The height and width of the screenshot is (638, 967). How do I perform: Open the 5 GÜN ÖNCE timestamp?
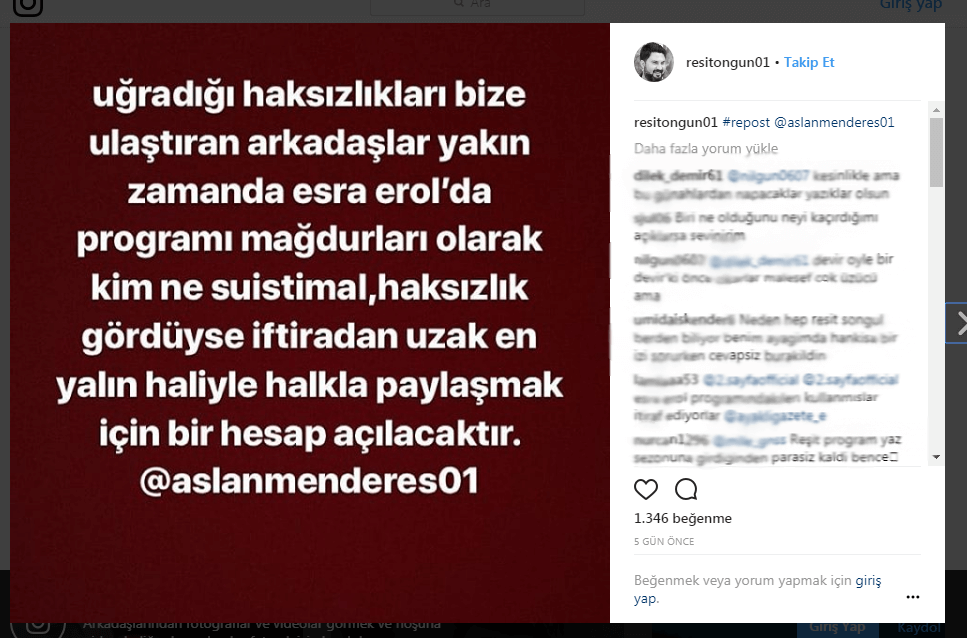664,541
